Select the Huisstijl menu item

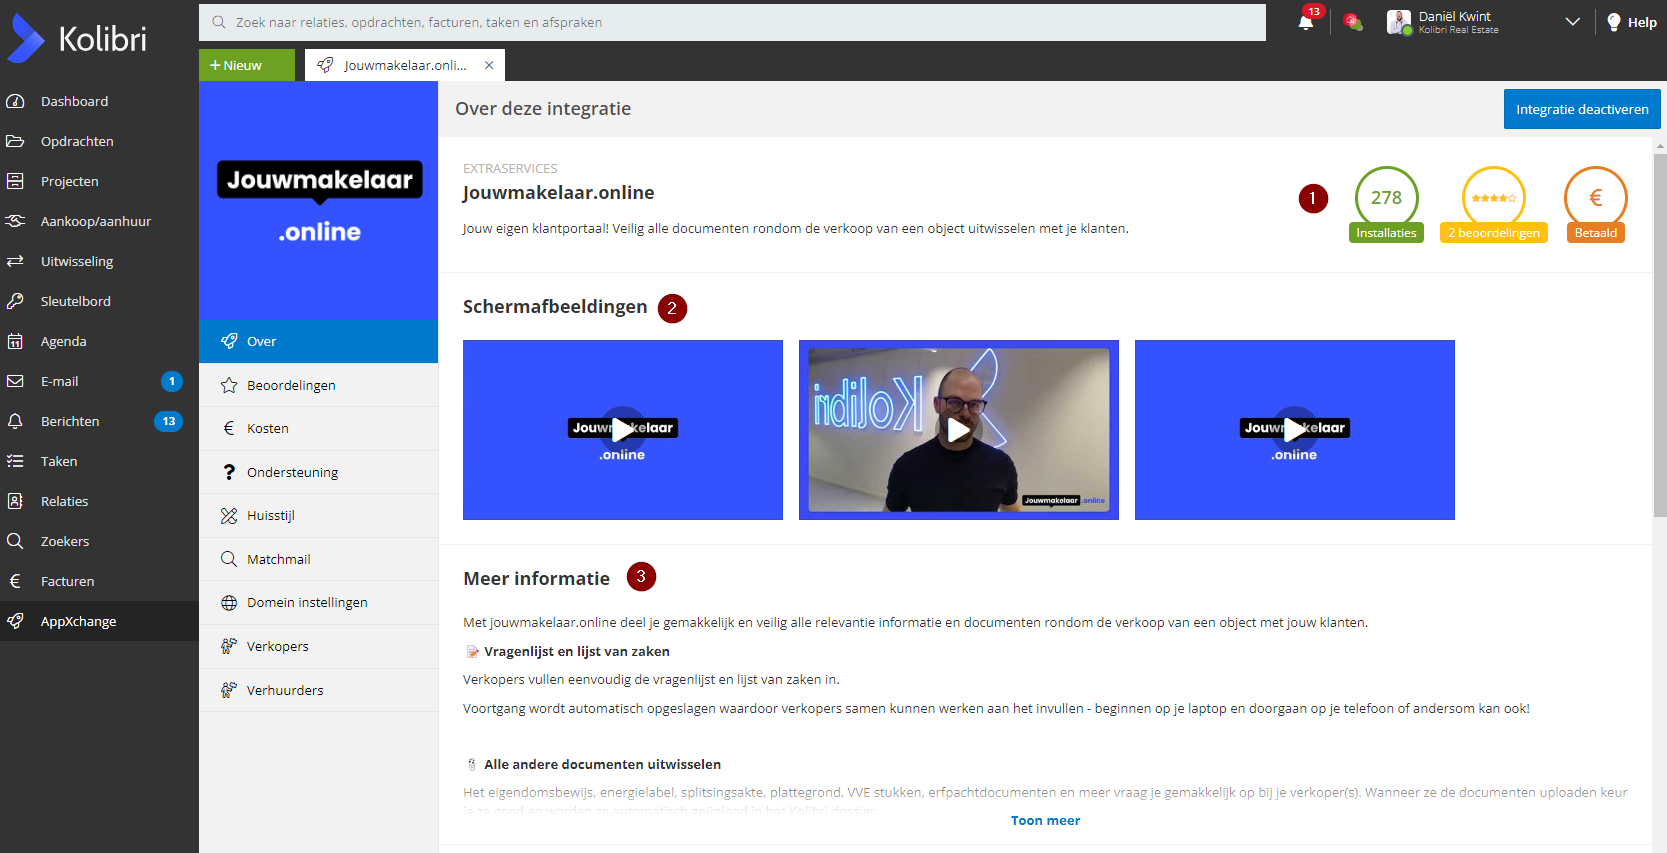click(318, 515)
